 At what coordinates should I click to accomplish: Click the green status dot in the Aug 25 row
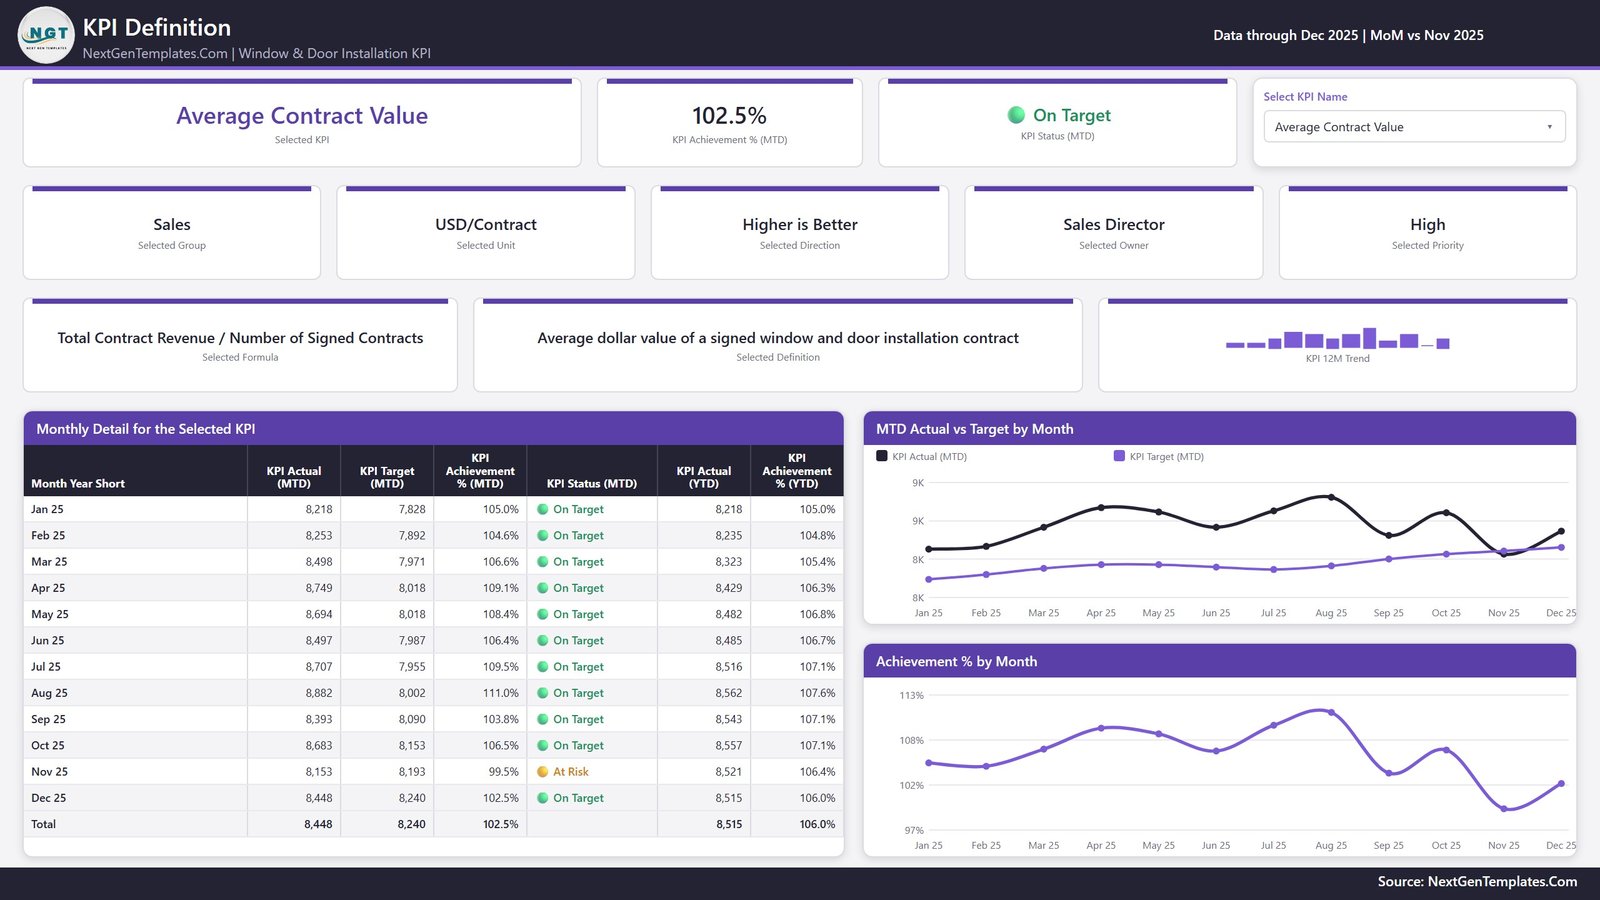pos(543,693)
